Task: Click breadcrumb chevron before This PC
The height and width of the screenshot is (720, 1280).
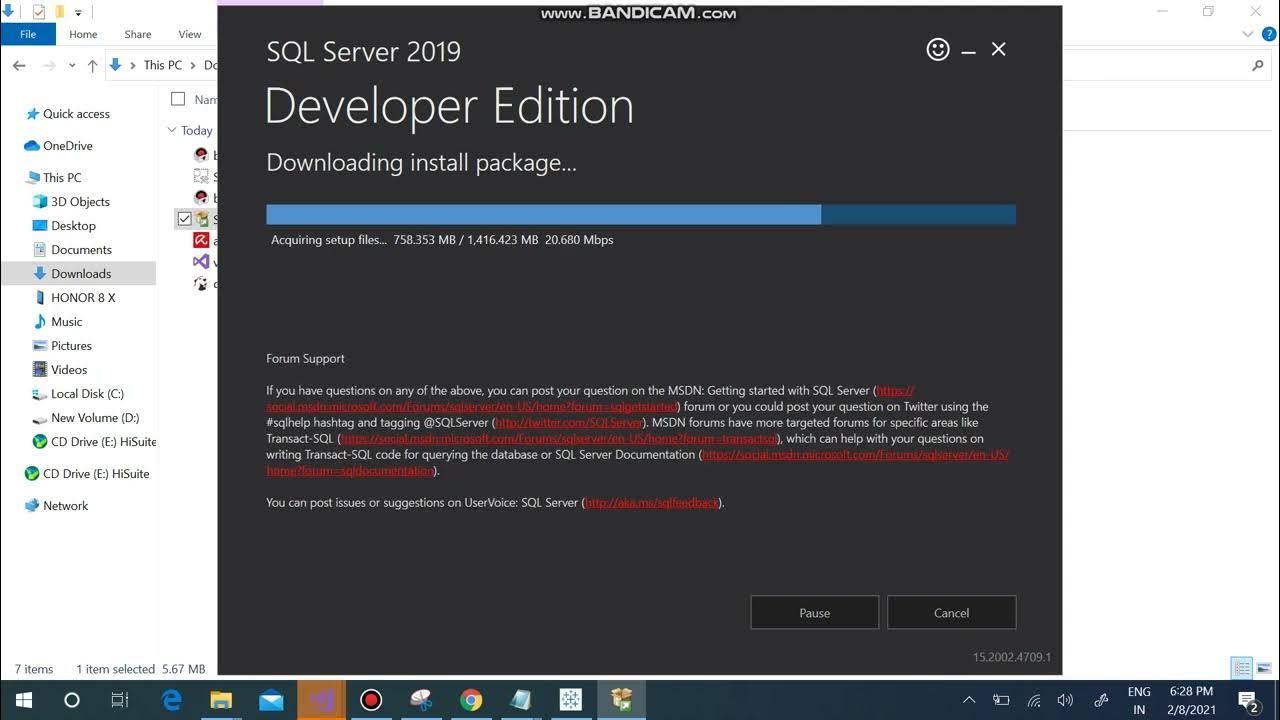Action: coord(134,65)
